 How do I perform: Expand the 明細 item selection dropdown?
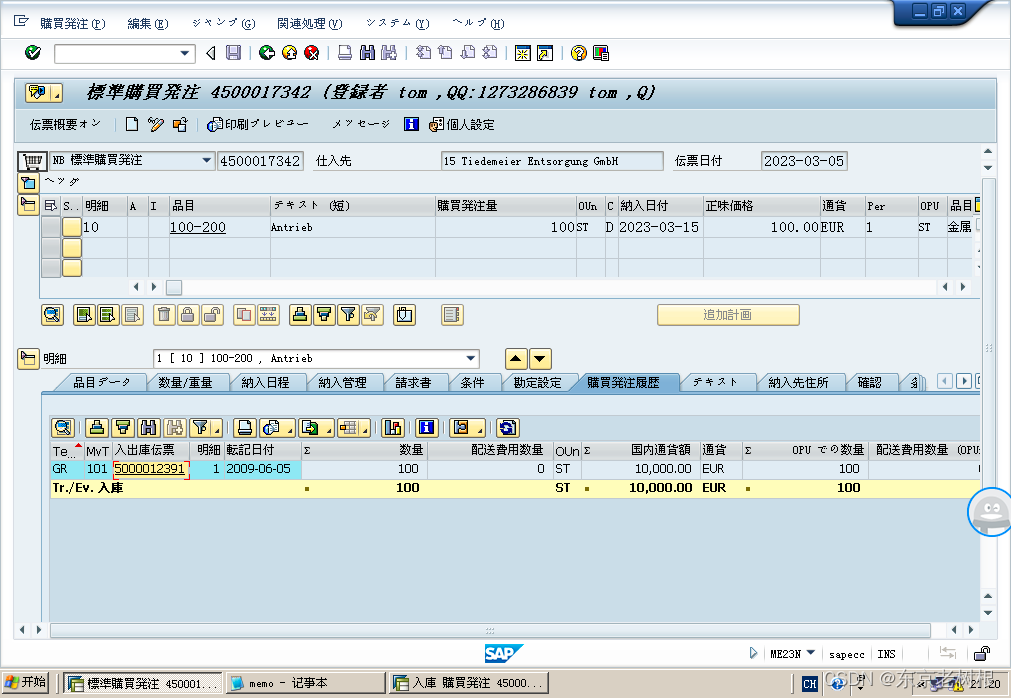point(470,359)
